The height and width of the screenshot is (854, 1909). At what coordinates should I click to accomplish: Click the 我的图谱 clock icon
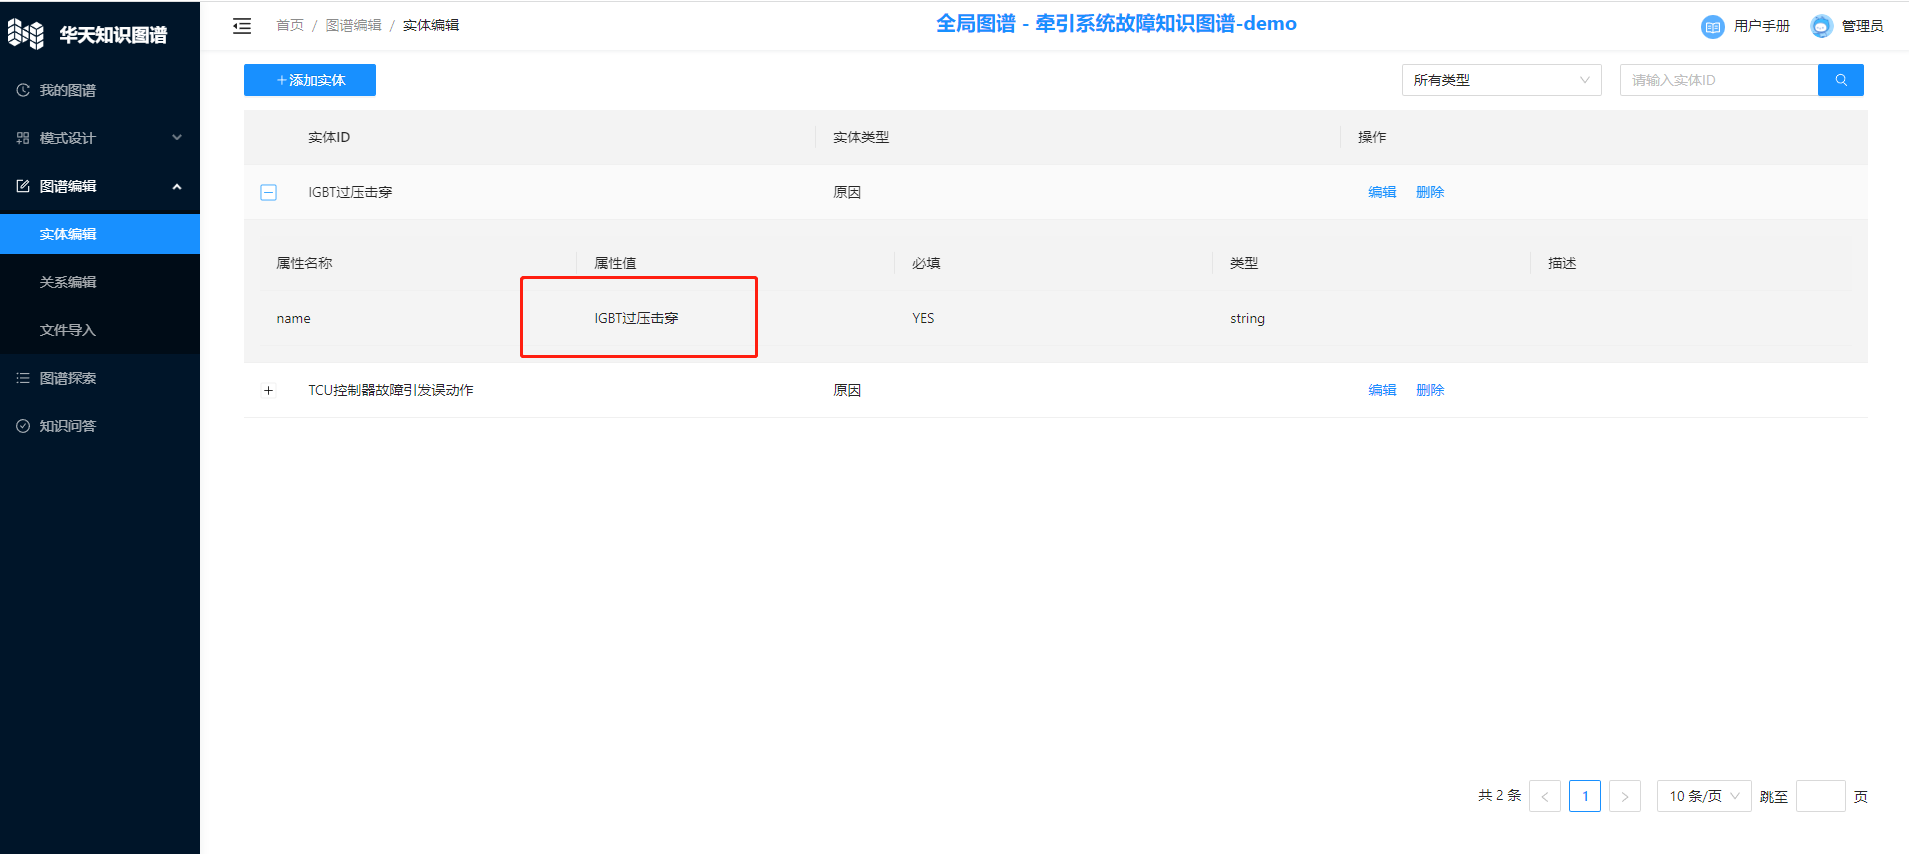[x=23, y=90]
